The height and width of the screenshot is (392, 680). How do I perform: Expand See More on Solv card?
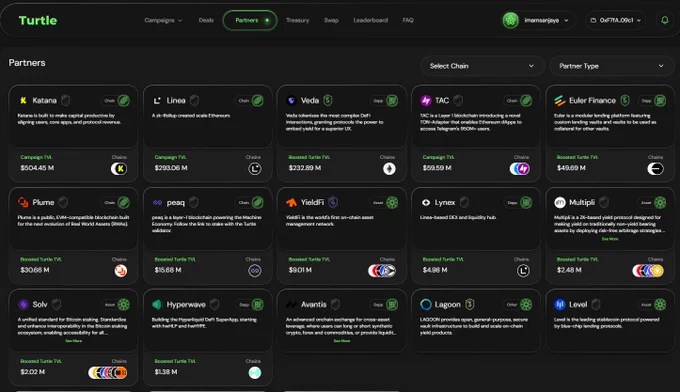click(74, 341)
